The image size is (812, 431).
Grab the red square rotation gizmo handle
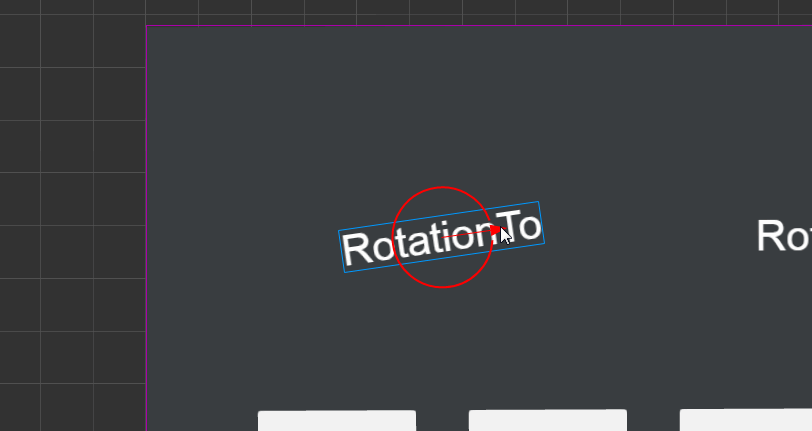(496, 229)
